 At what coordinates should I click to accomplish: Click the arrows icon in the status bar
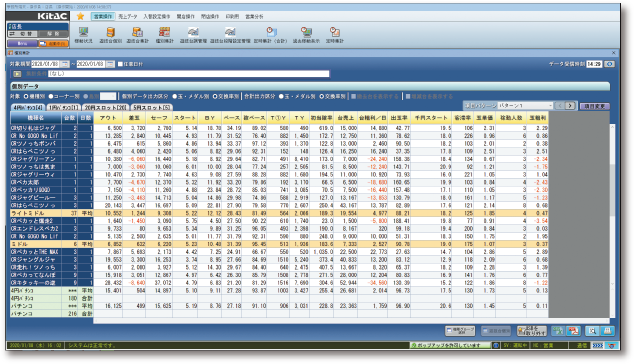click(x=598, y=345)
